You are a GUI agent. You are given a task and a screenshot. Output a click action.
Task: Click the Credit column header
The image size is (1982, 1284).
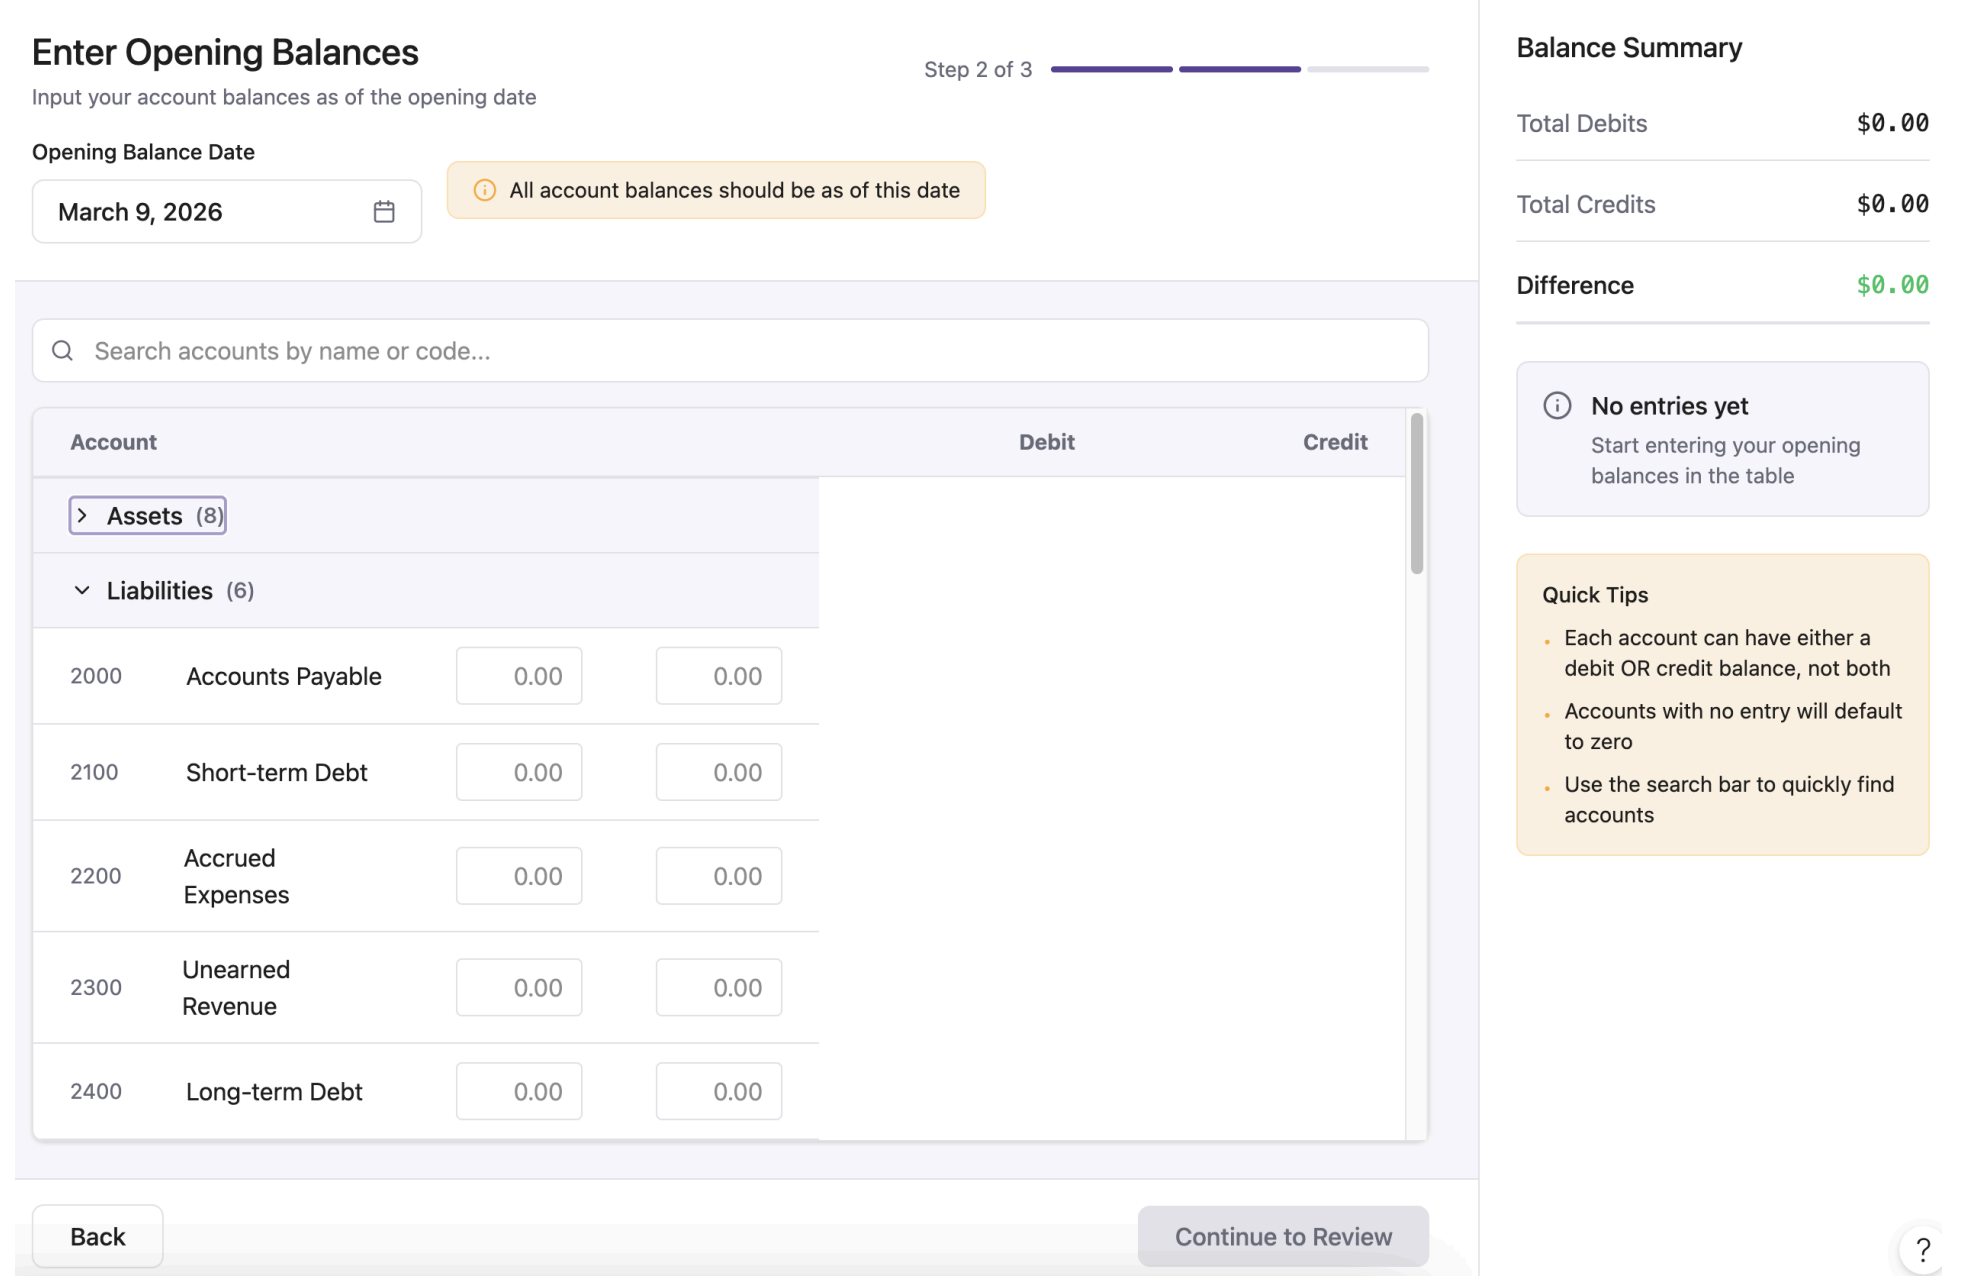point(1335,443)
